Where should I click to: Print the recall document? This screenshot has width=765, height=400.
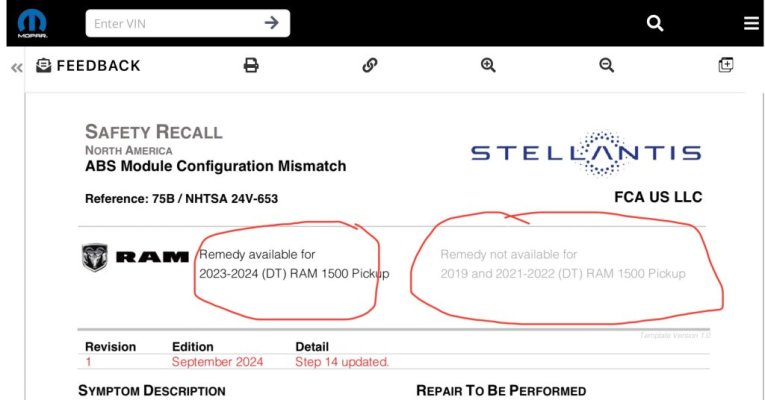click(251, 65)
